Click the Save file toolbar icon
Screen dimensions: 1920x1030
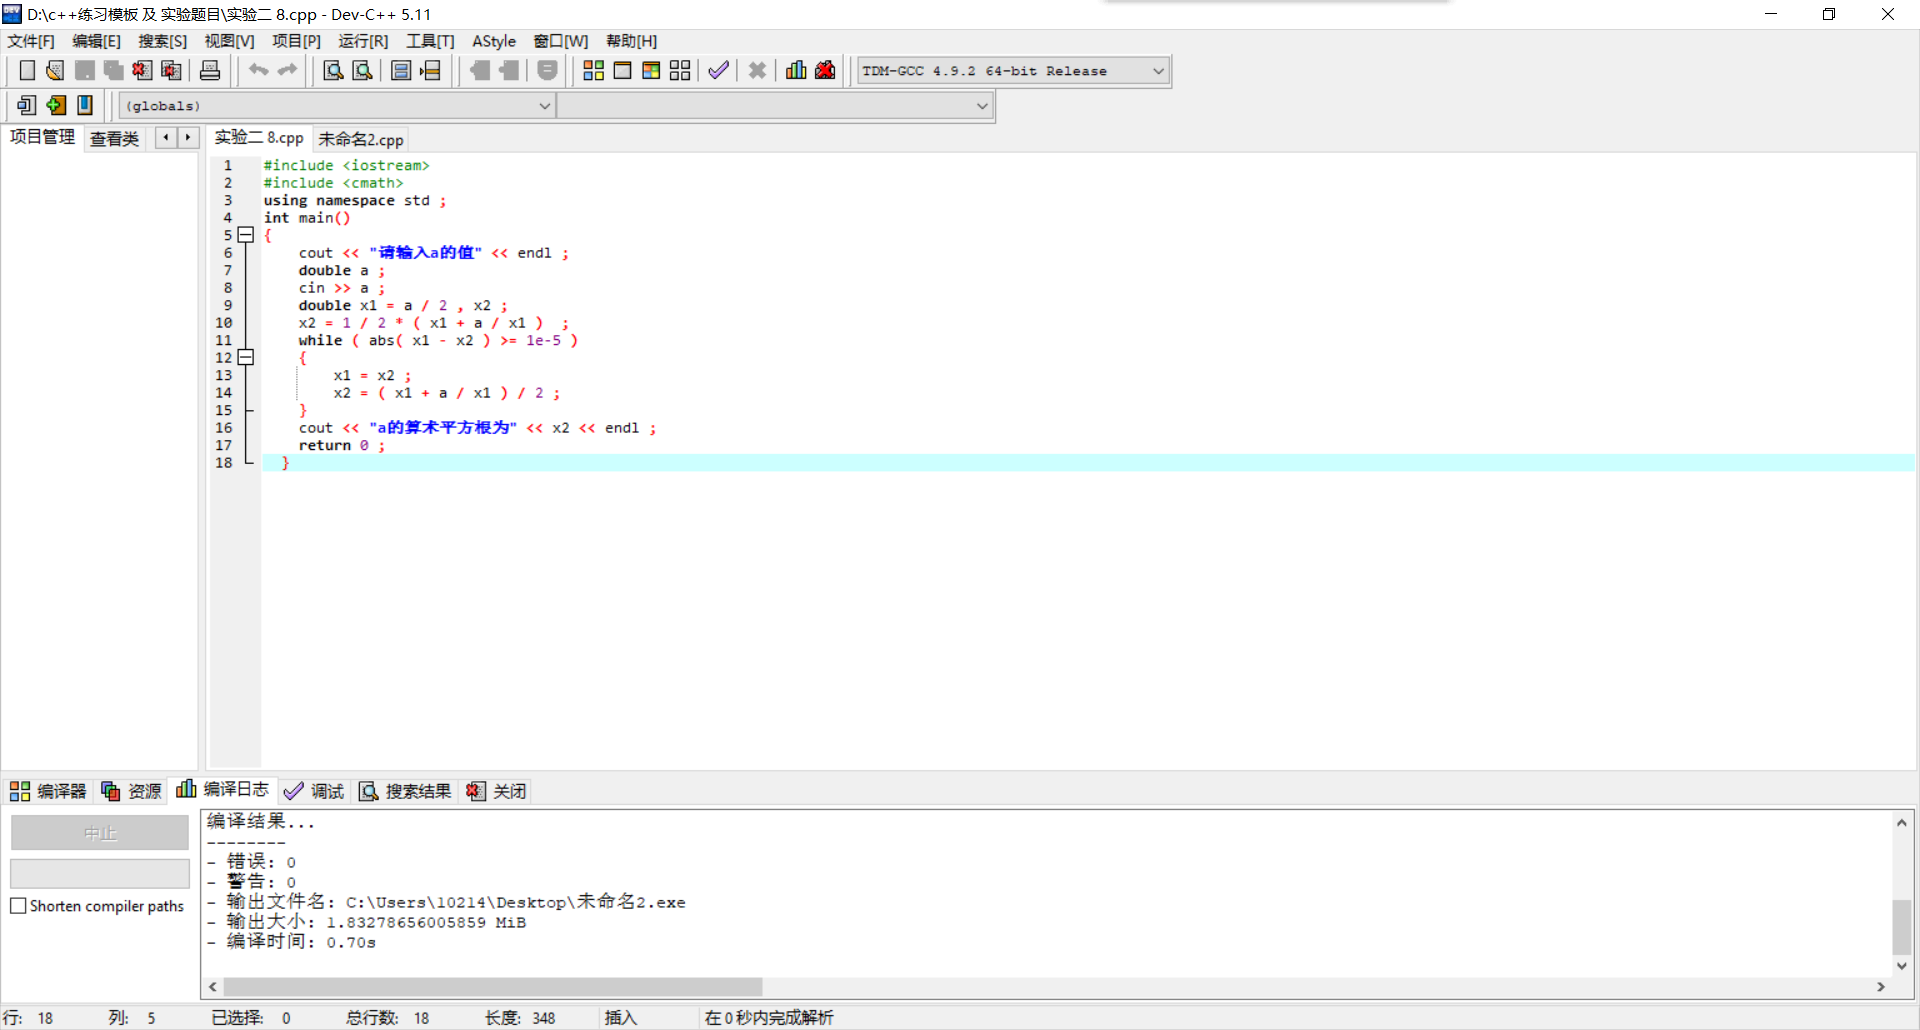coord(84,70)
